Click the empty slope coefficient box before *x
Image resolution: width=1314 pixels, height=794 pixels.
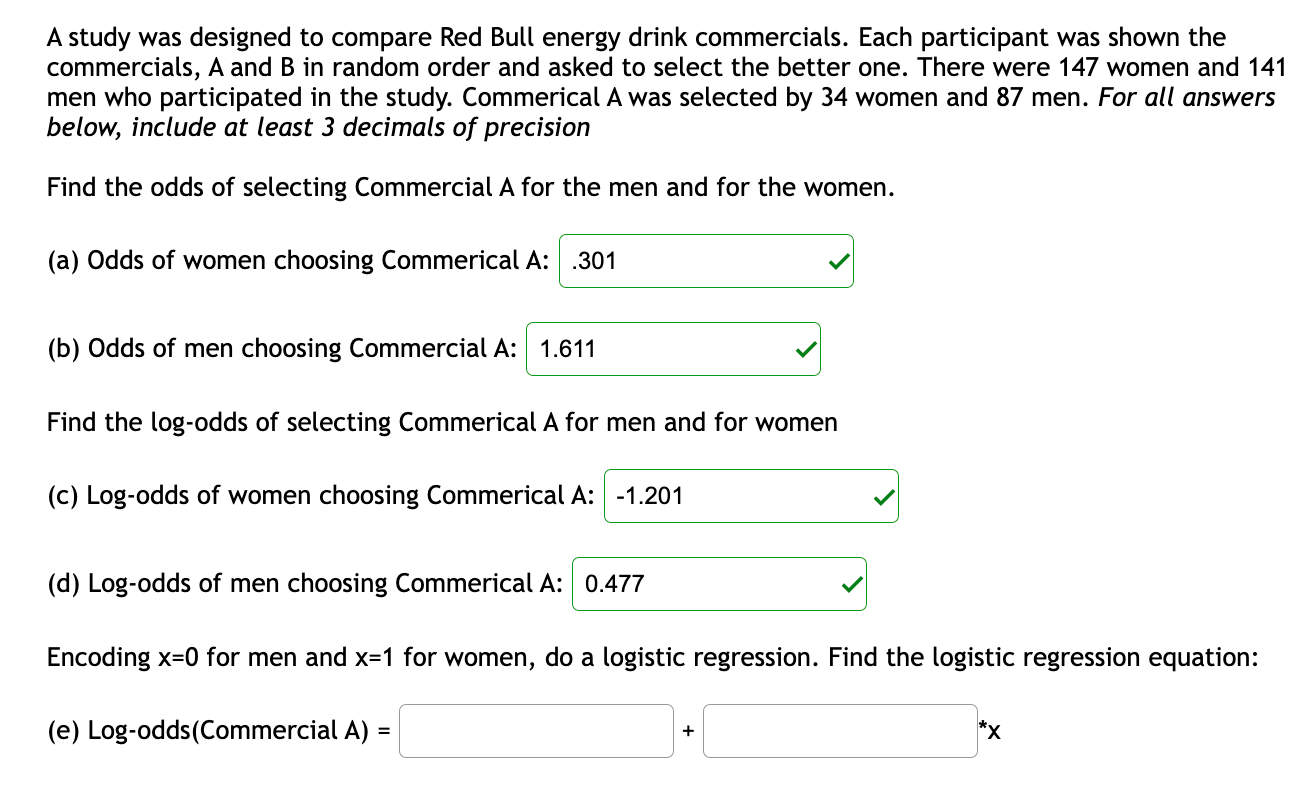point(840,731)
